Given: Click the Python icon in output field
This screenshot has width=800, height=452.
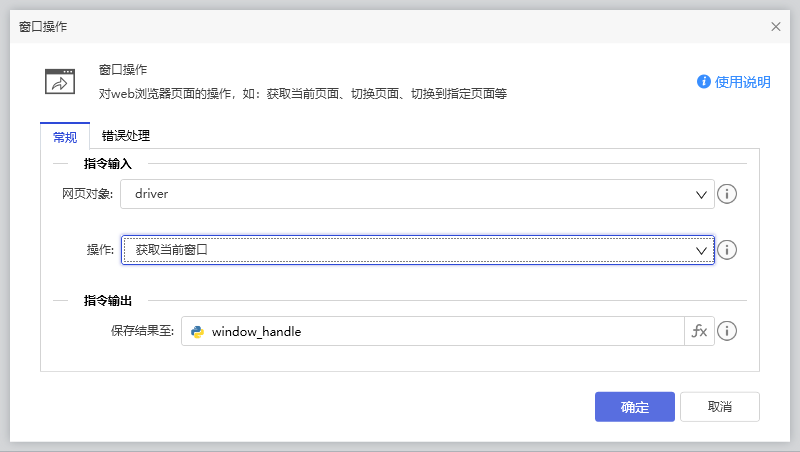Looking at the screenshot, I should pyautogui.click(x=198, y=331).
